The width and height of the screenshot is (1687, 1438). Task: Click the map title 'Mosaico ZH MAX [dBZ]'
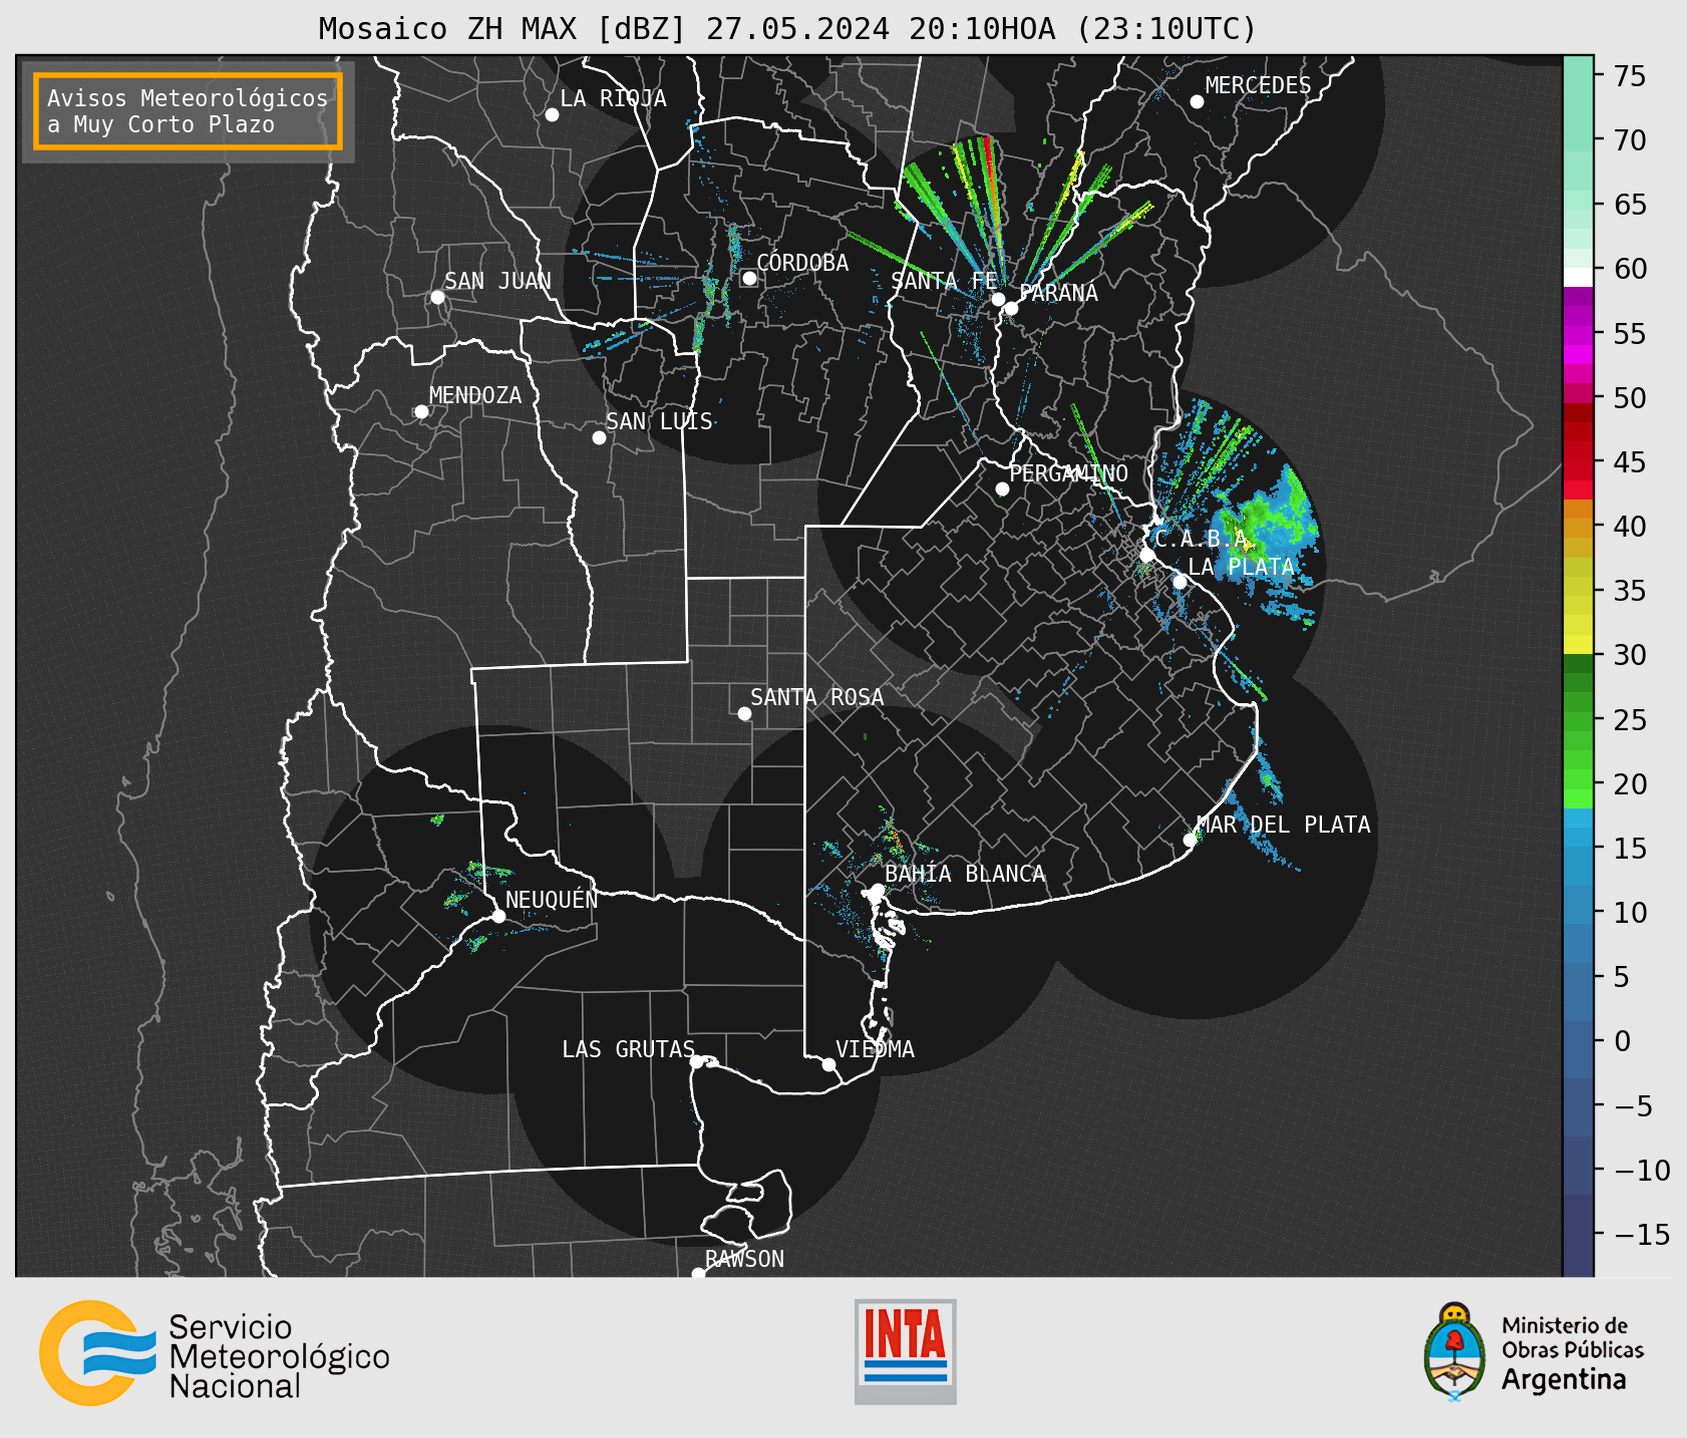(x=503, y=29)
